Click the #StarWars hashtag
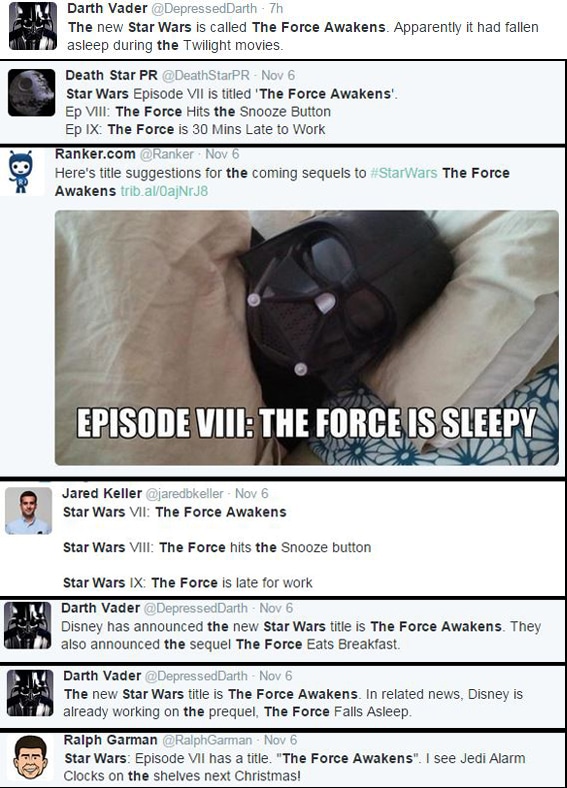The image size is (567, 788). pyautogui.click(x=404, y=173)
